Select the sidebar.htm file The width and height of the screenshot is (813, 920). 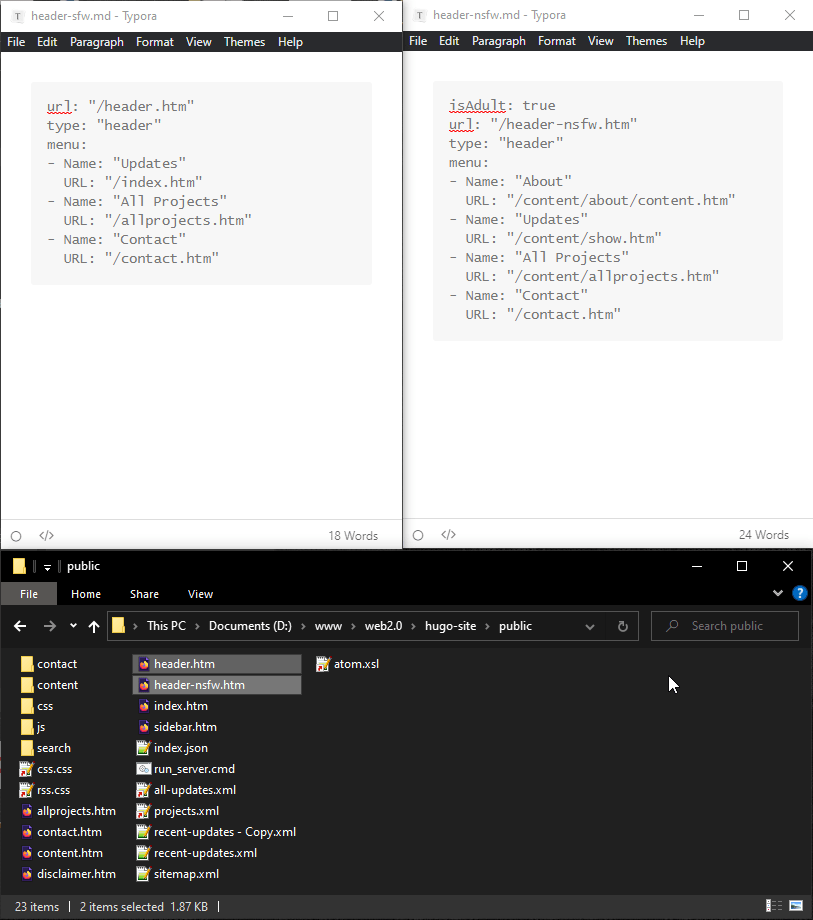click(185, 727)
